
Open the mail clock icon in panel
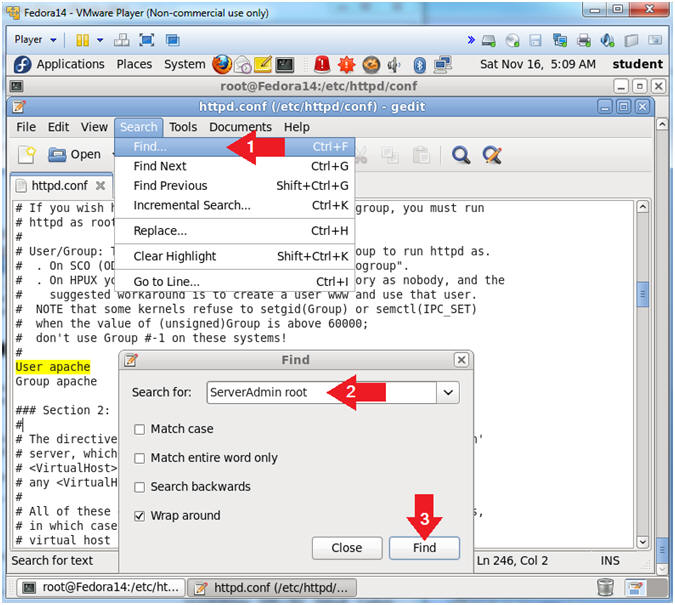(243, 65)
